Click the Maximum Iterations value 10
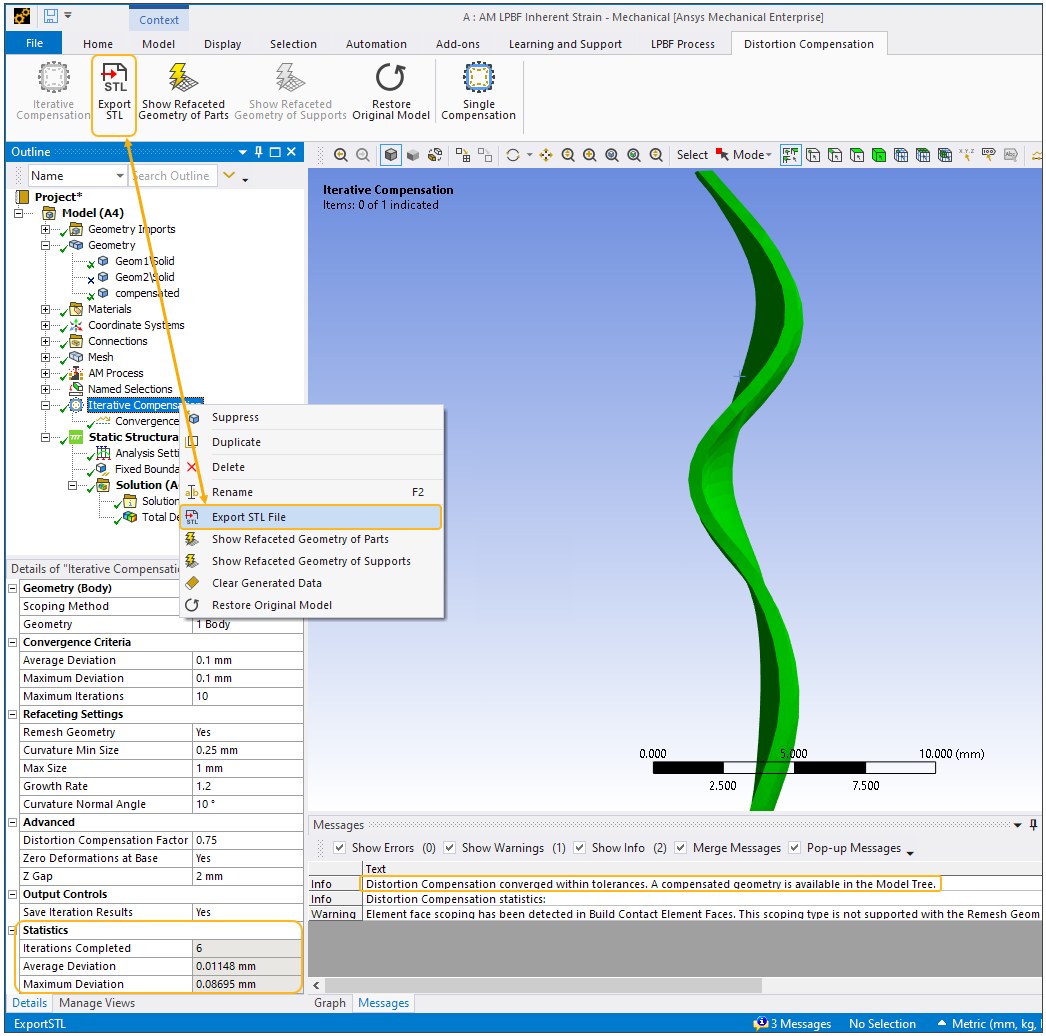Screen dimensions: 1046x1036 click(x=247, y=696)
